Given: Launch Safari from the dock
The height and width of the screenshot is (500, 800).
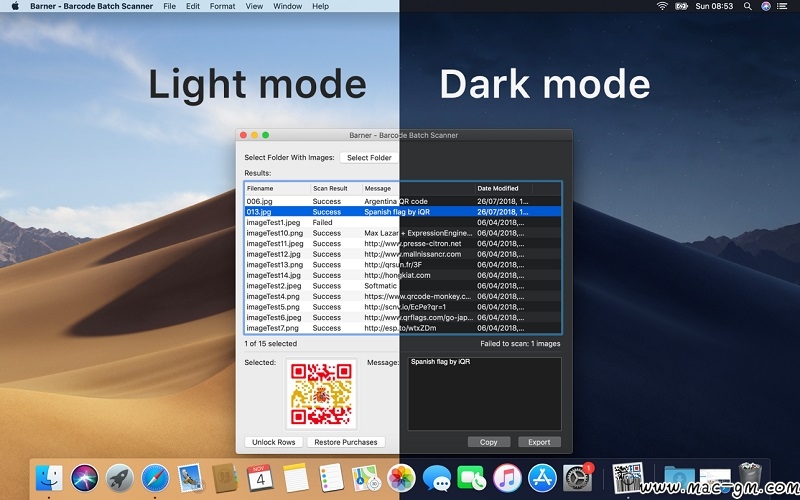Looking at the screenshot, I should tap(154, 478).
